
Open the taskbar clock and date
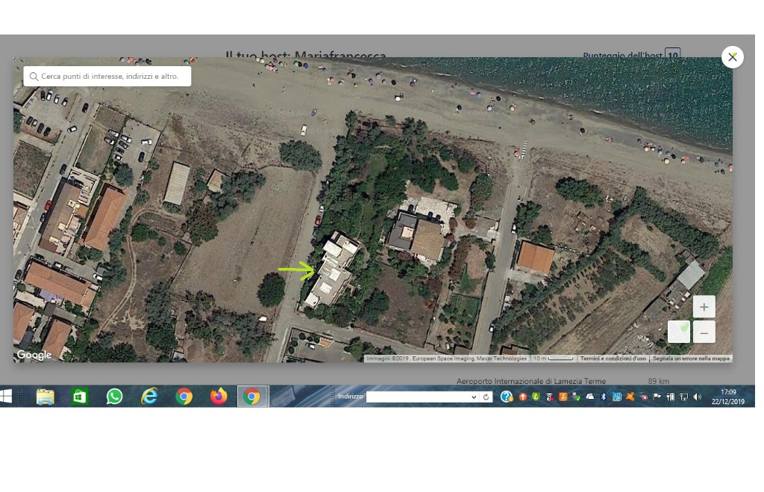tap(728, 397)
